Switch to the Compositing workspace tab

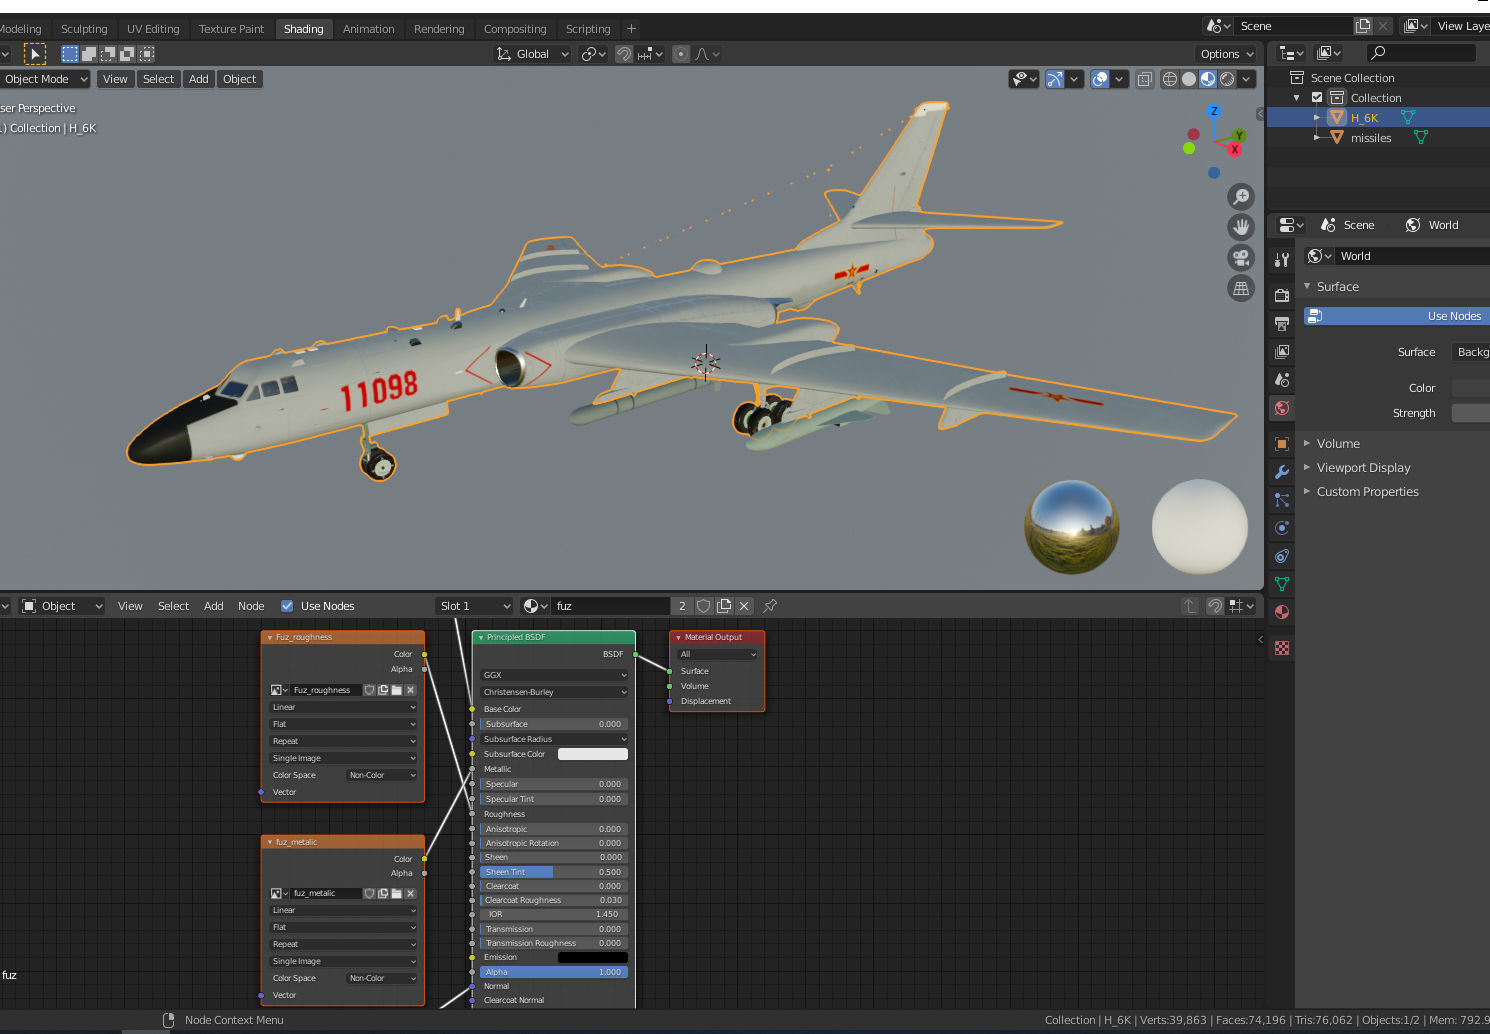[515, 29]
